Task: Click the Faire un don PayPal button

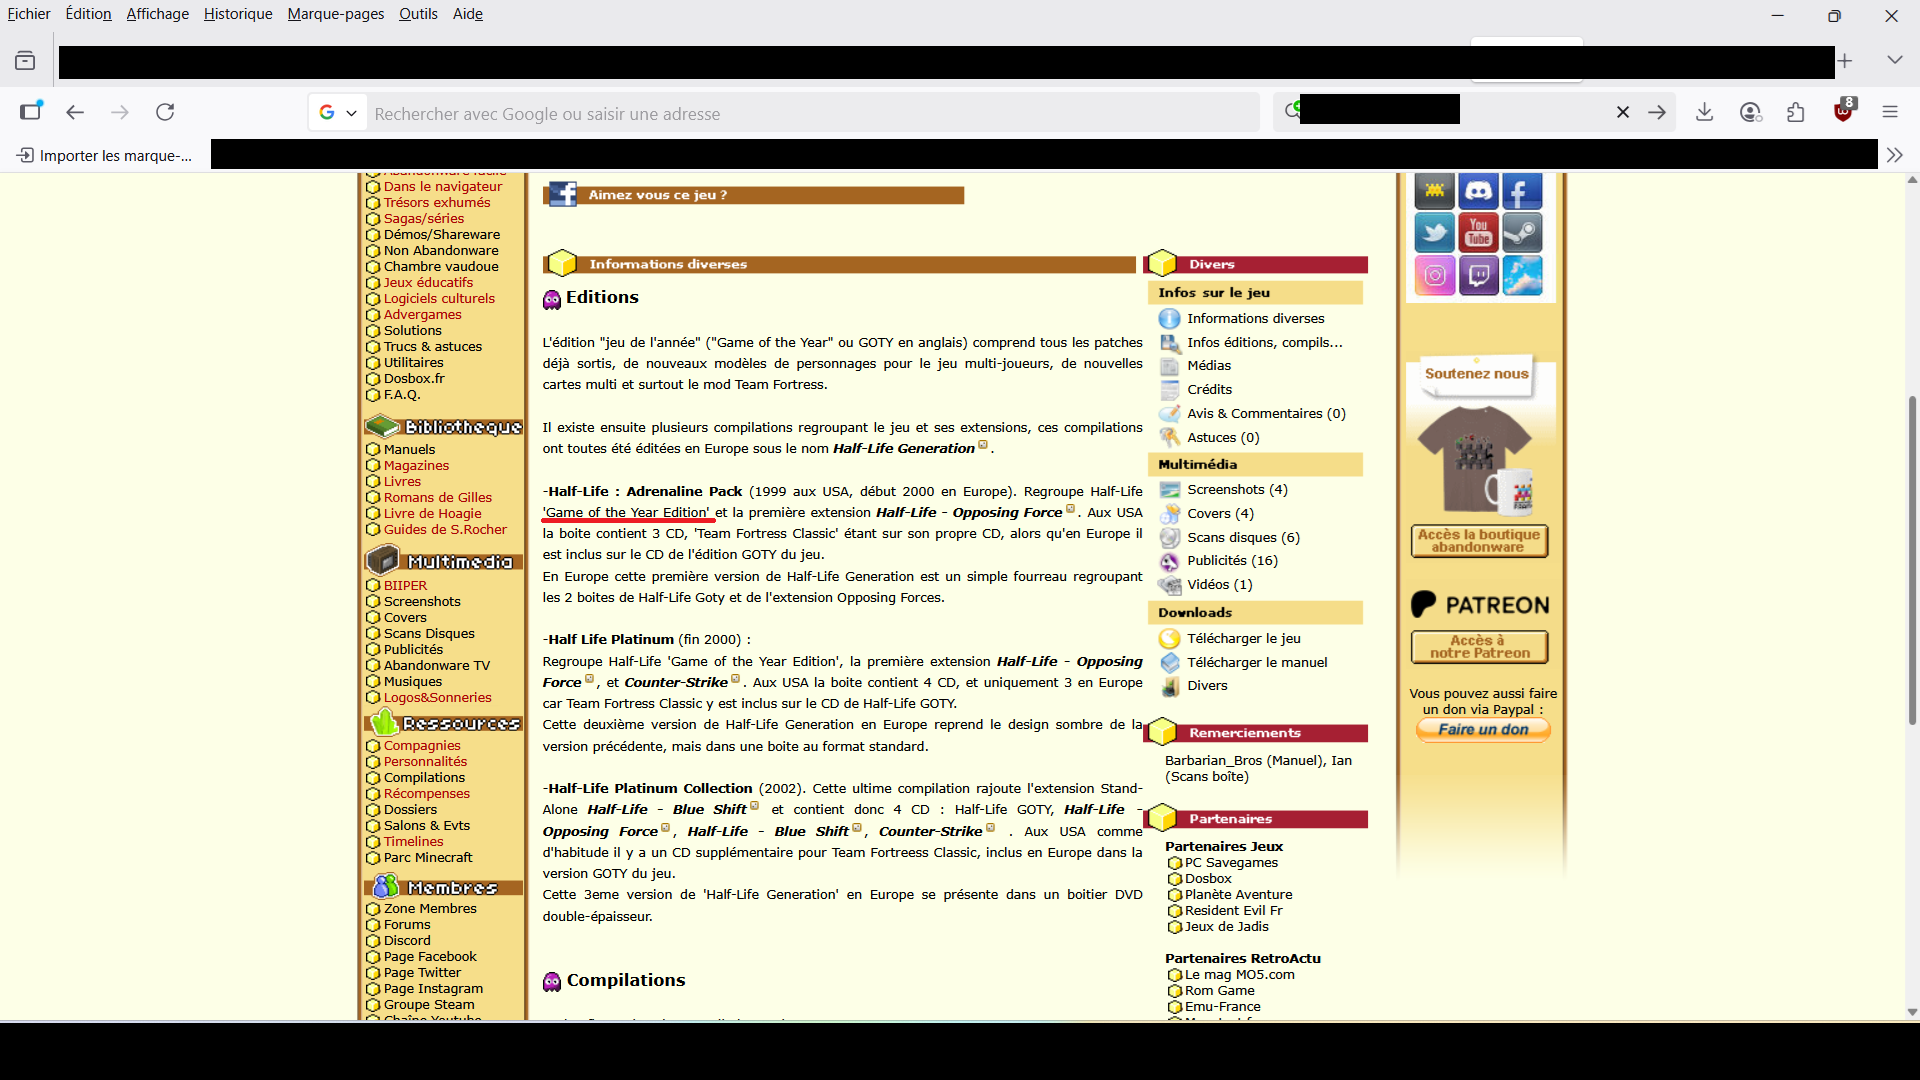Action: pos(1483,730)
